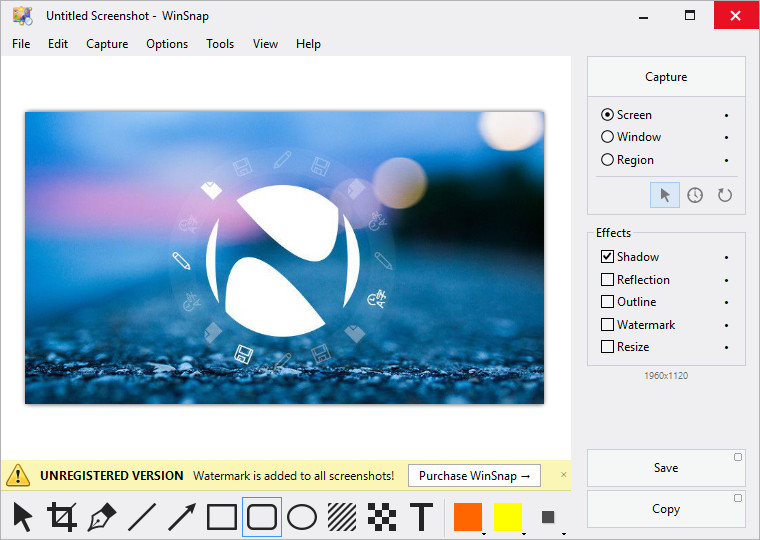Open the yellow fill color dropdown arrow

524,533
